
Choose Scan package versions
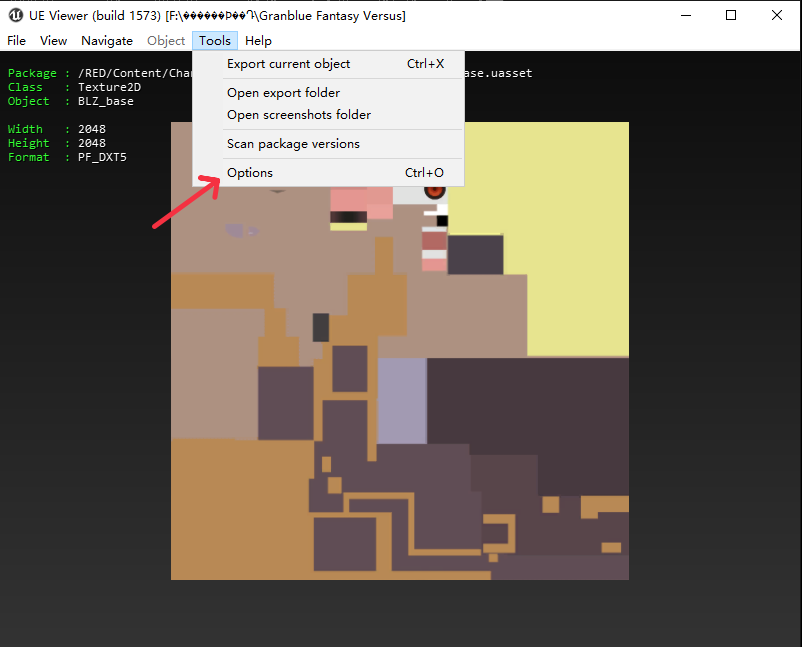(328, 144)
